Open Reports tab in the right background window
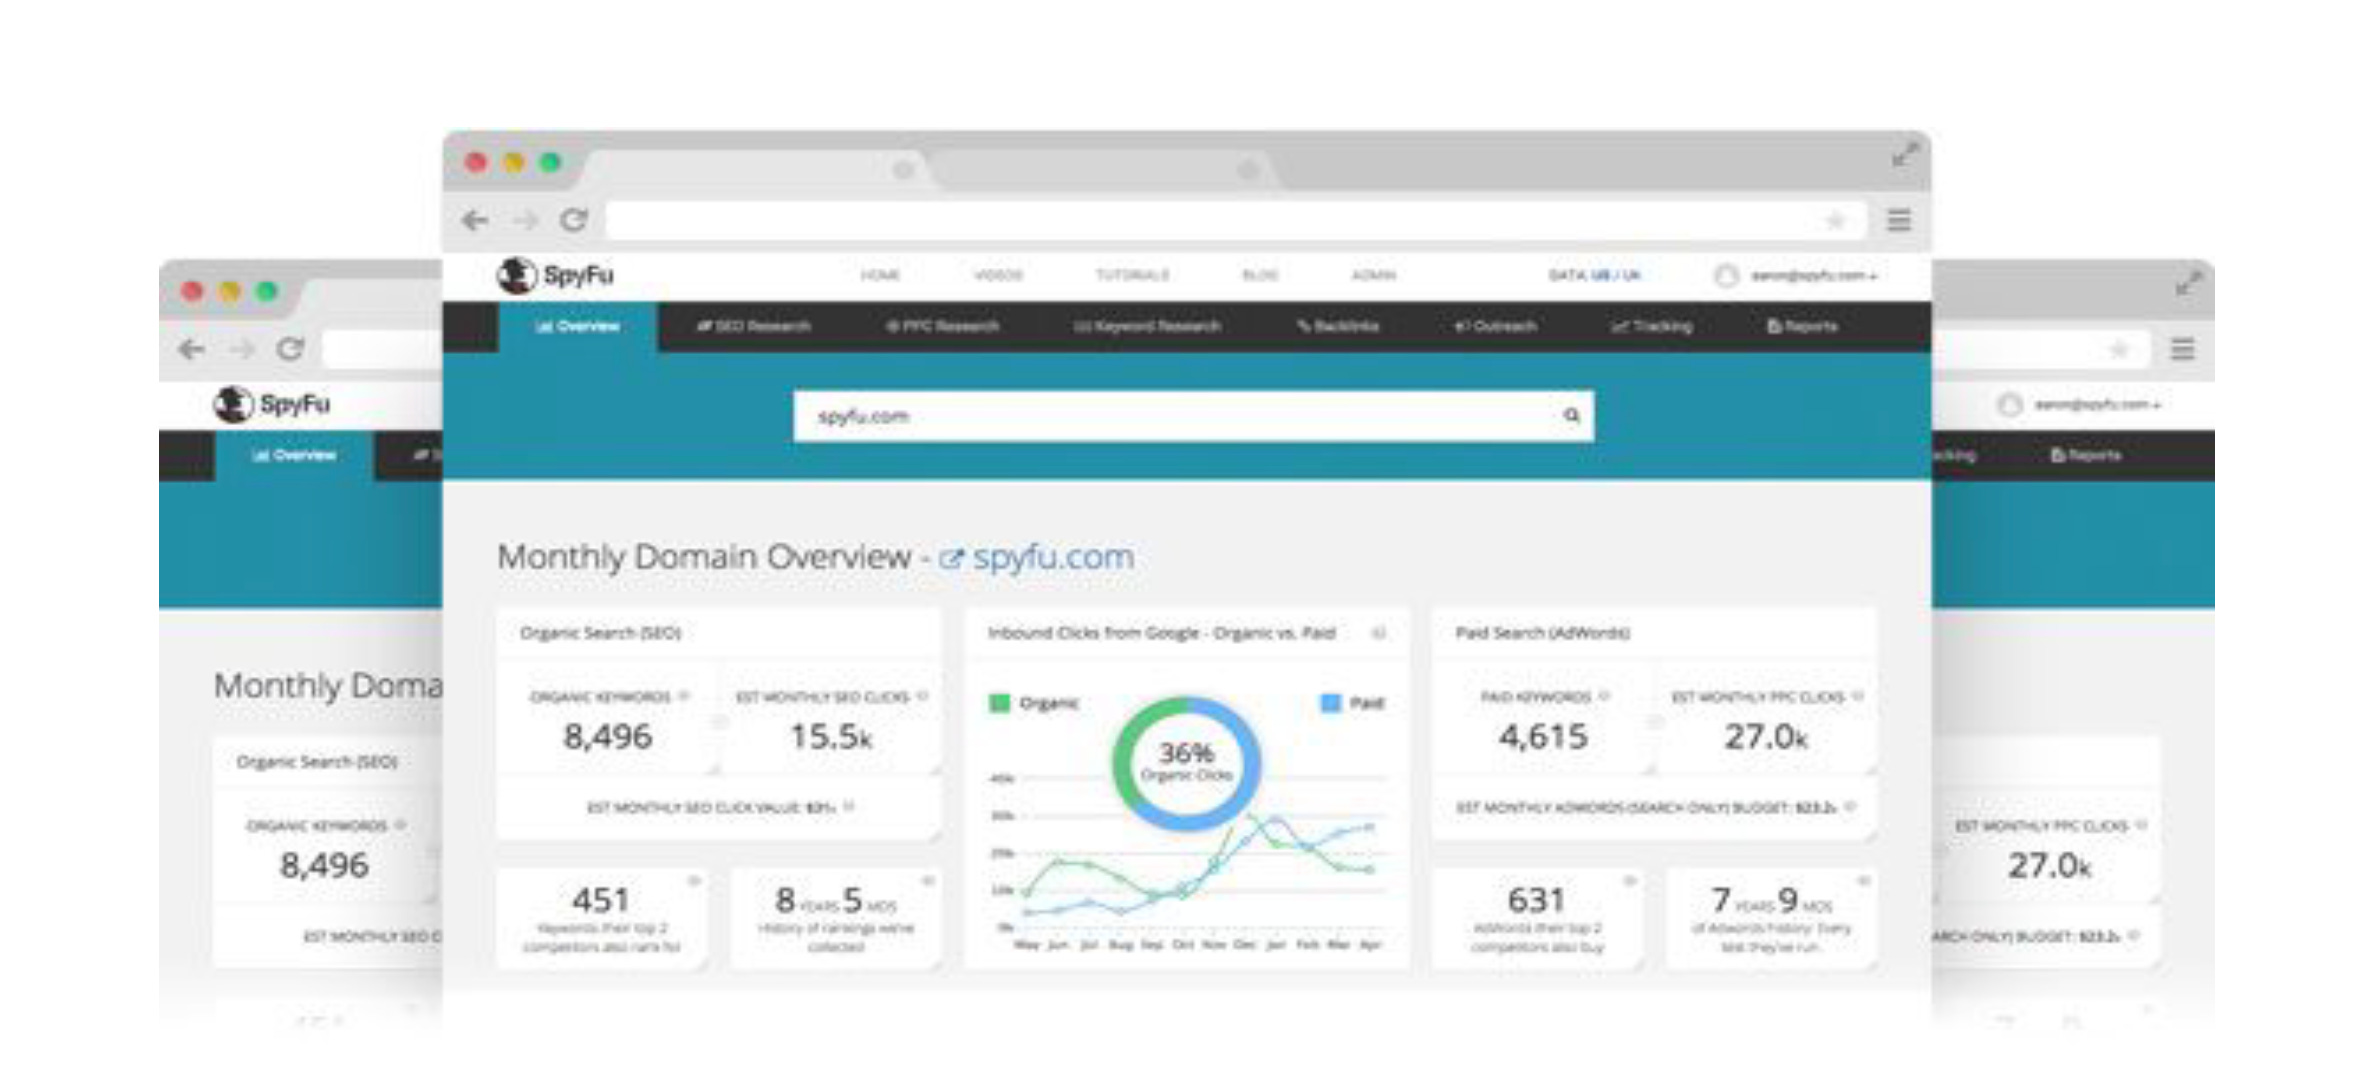 (x=2086, y=455)
